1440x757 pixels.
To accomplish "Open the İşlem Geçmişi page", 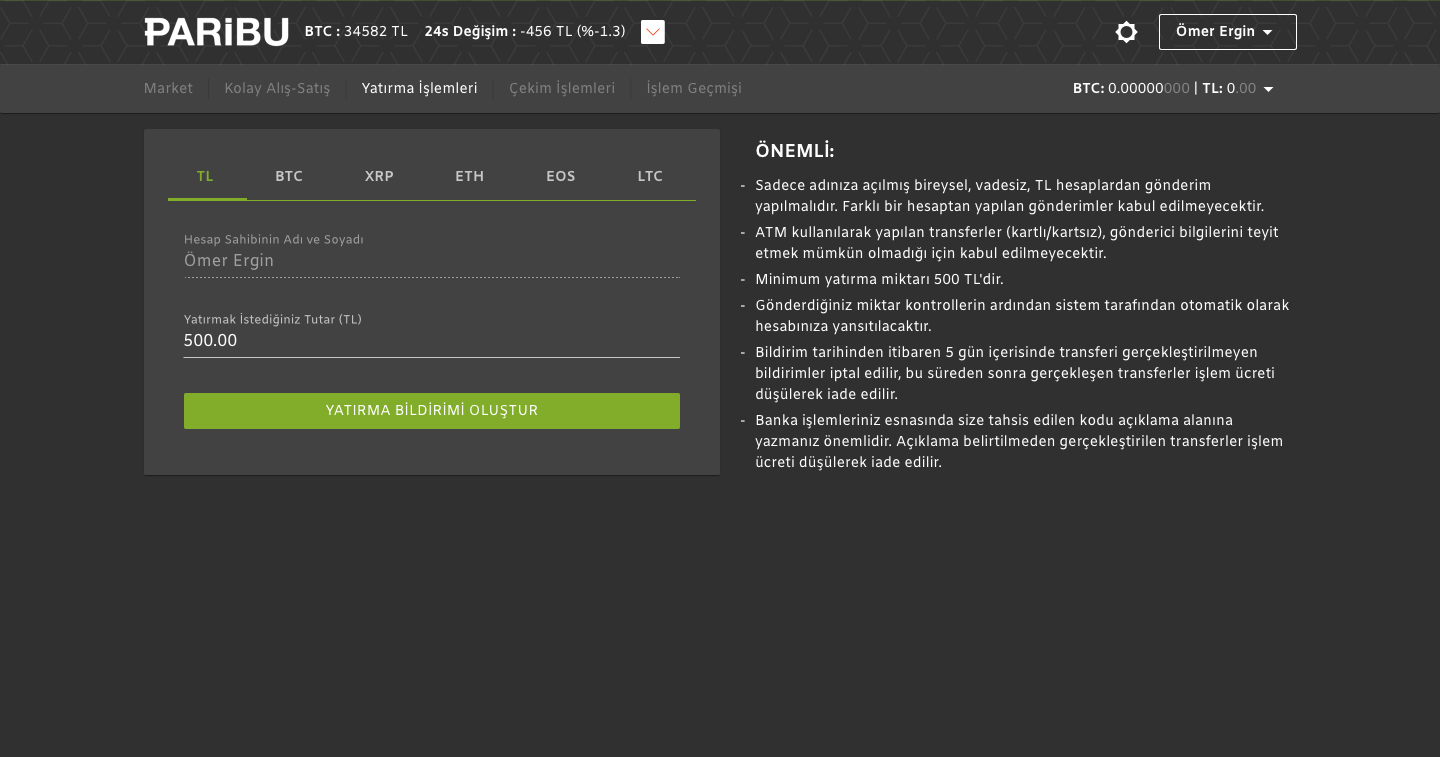I will 694,89.
